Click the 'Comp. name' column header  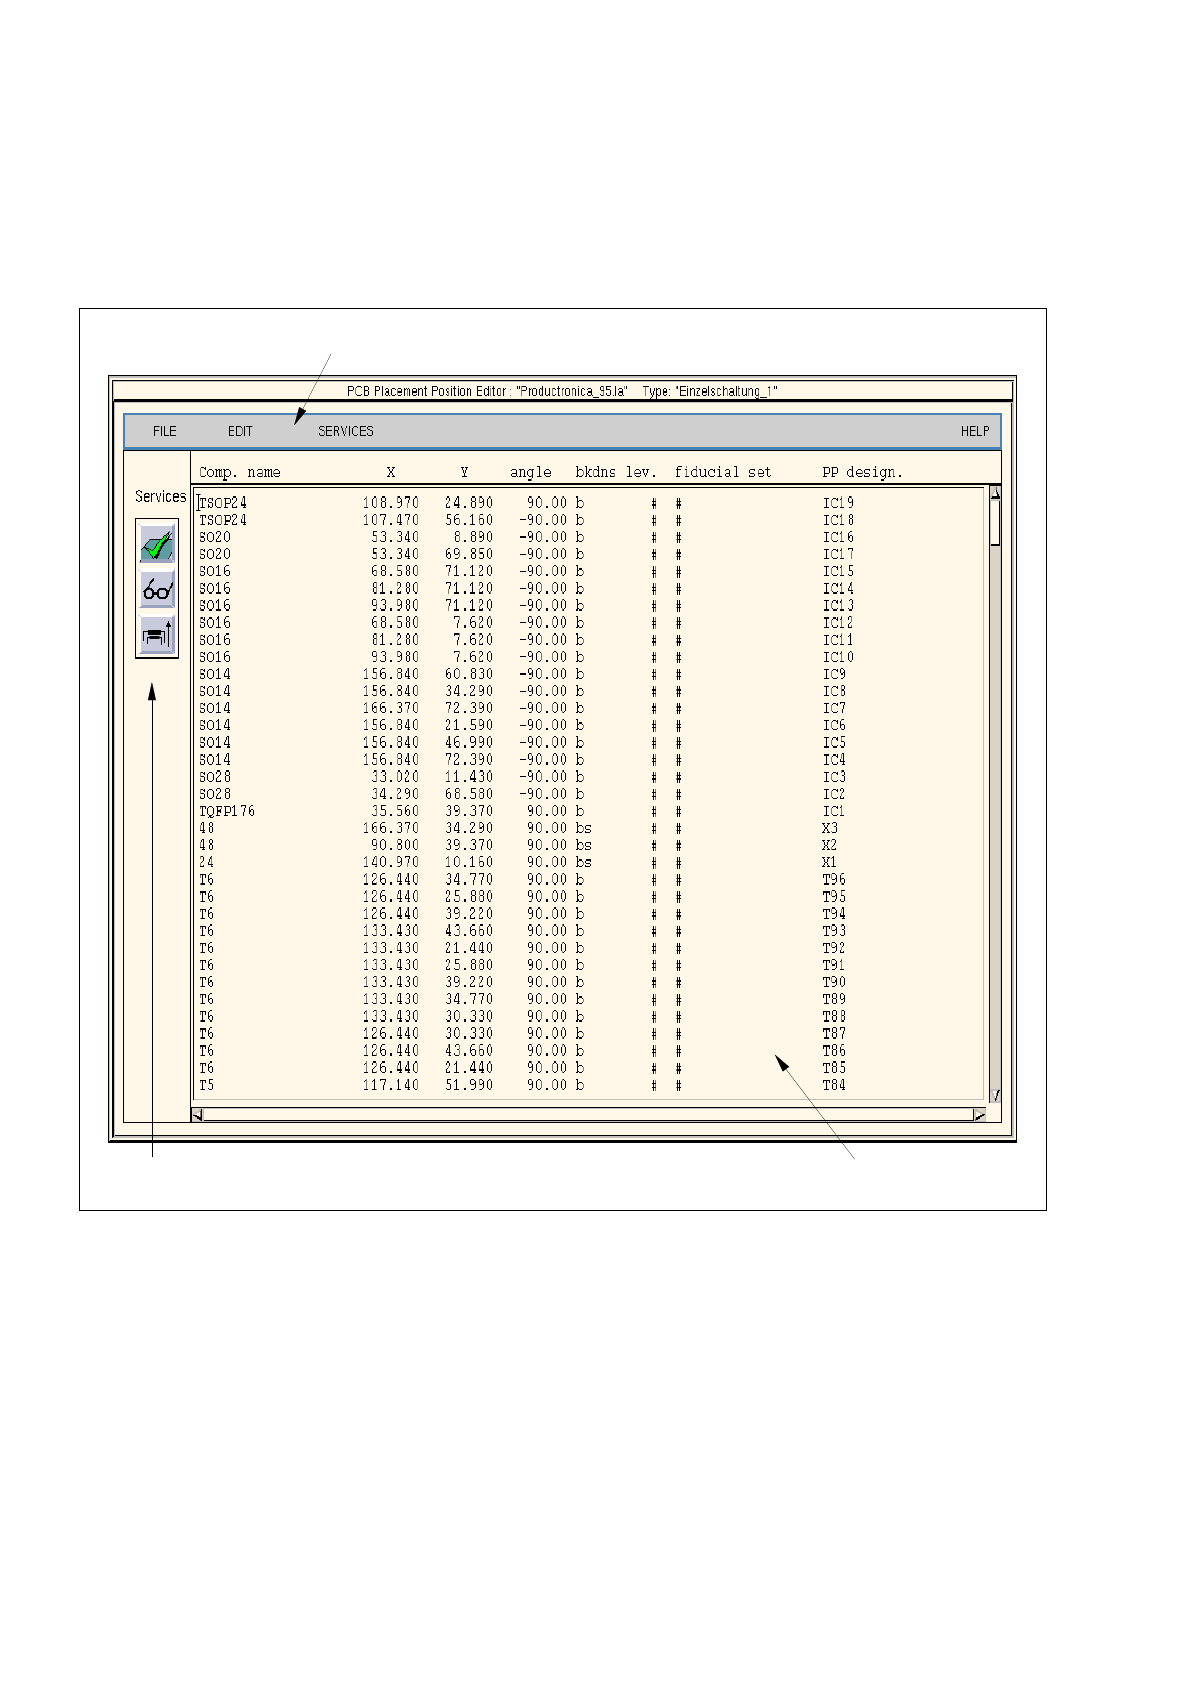[240, 472]
